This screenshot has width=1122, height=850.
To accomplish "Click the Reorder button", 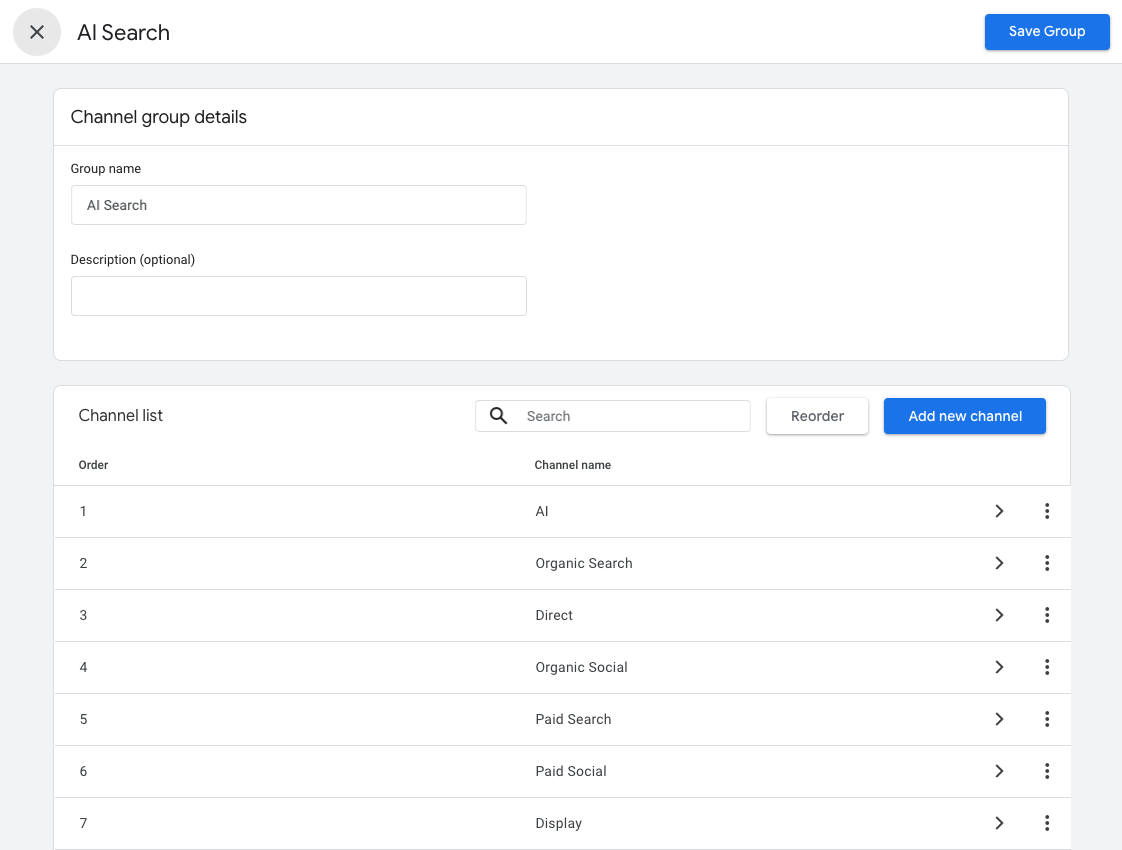I will tap(817, 416).
